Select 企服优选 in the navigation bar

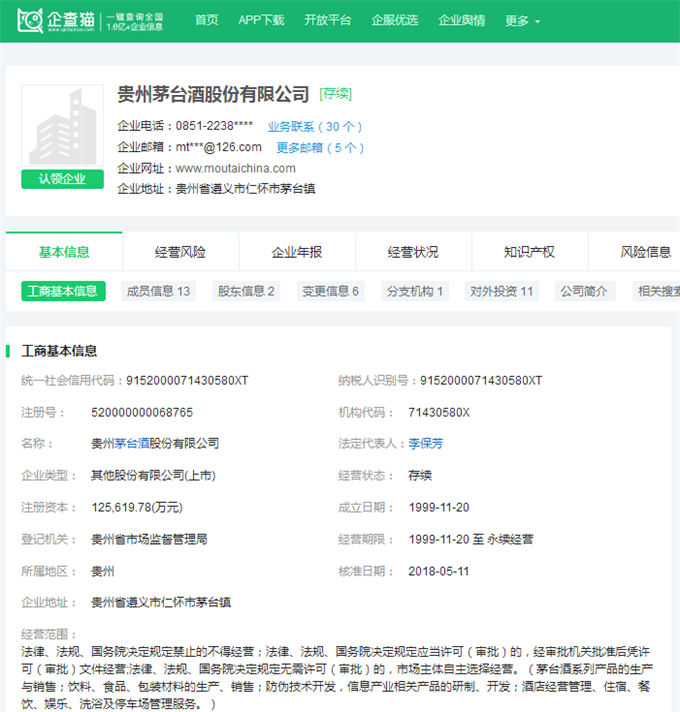point(394,20)
